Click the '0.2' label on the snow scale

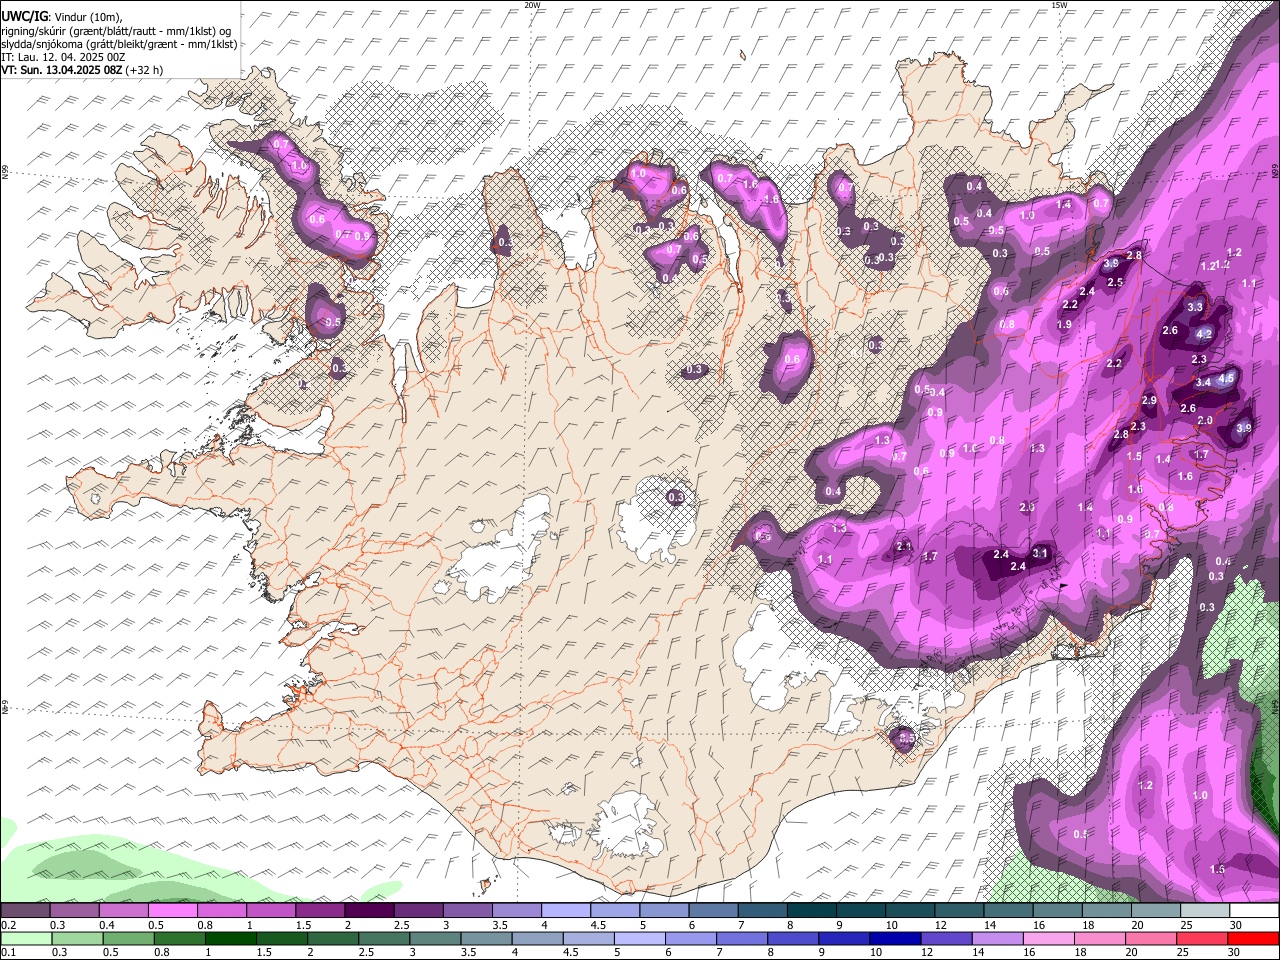click(8, 926)
